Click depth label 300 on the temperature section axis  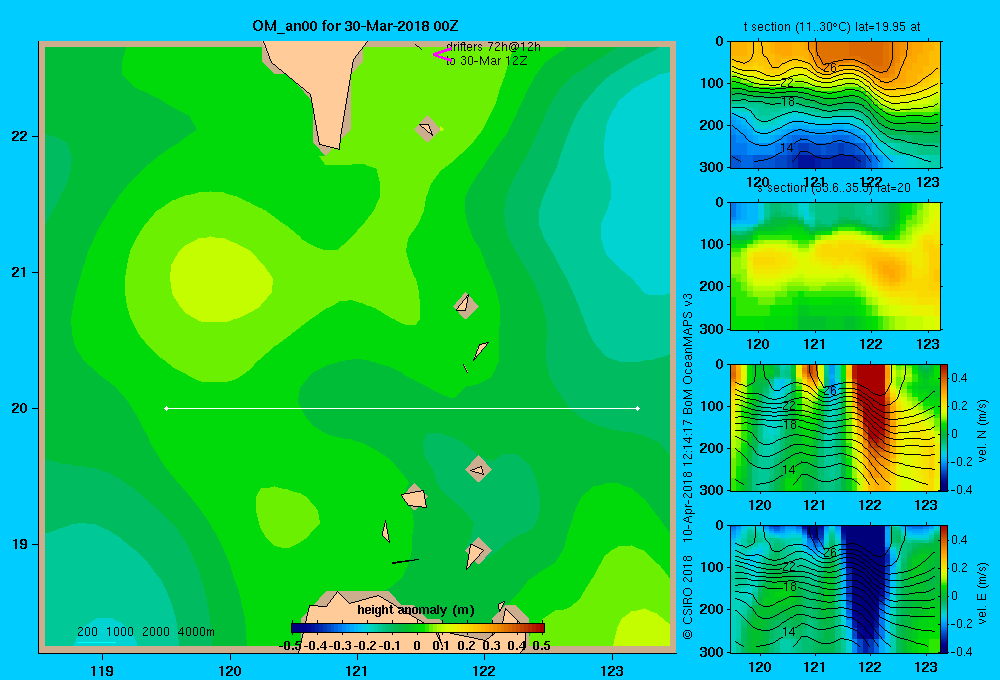pos(711,167)
